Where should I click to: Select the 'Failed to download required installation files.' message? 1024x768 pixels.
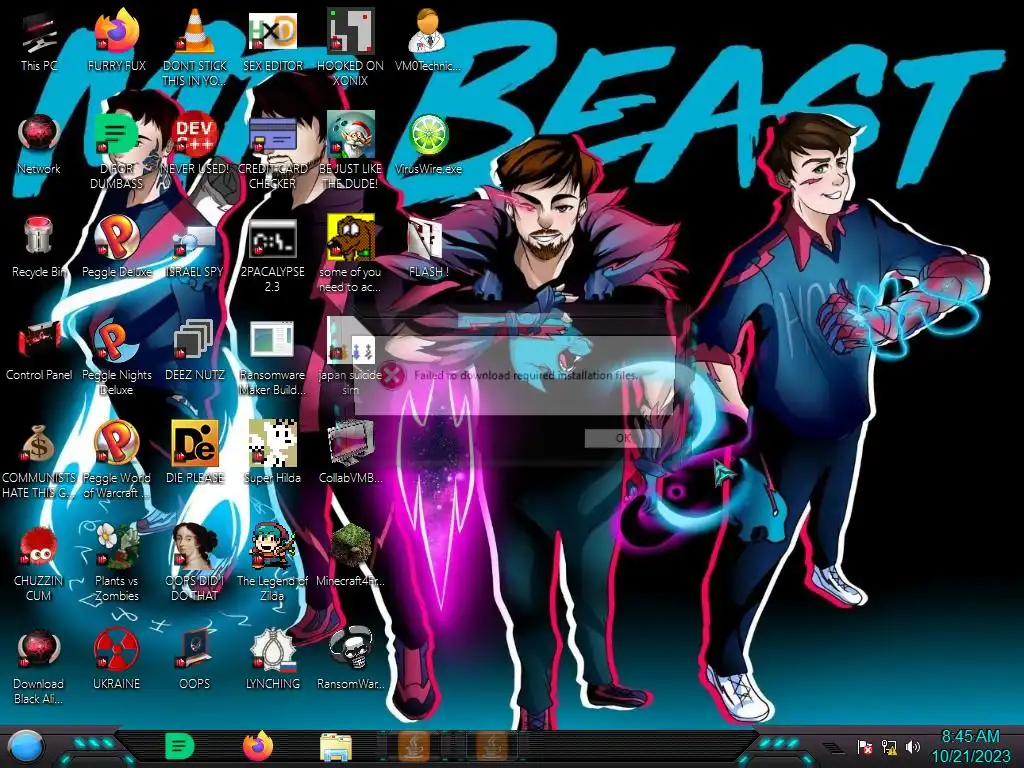(x=526, y=375)
